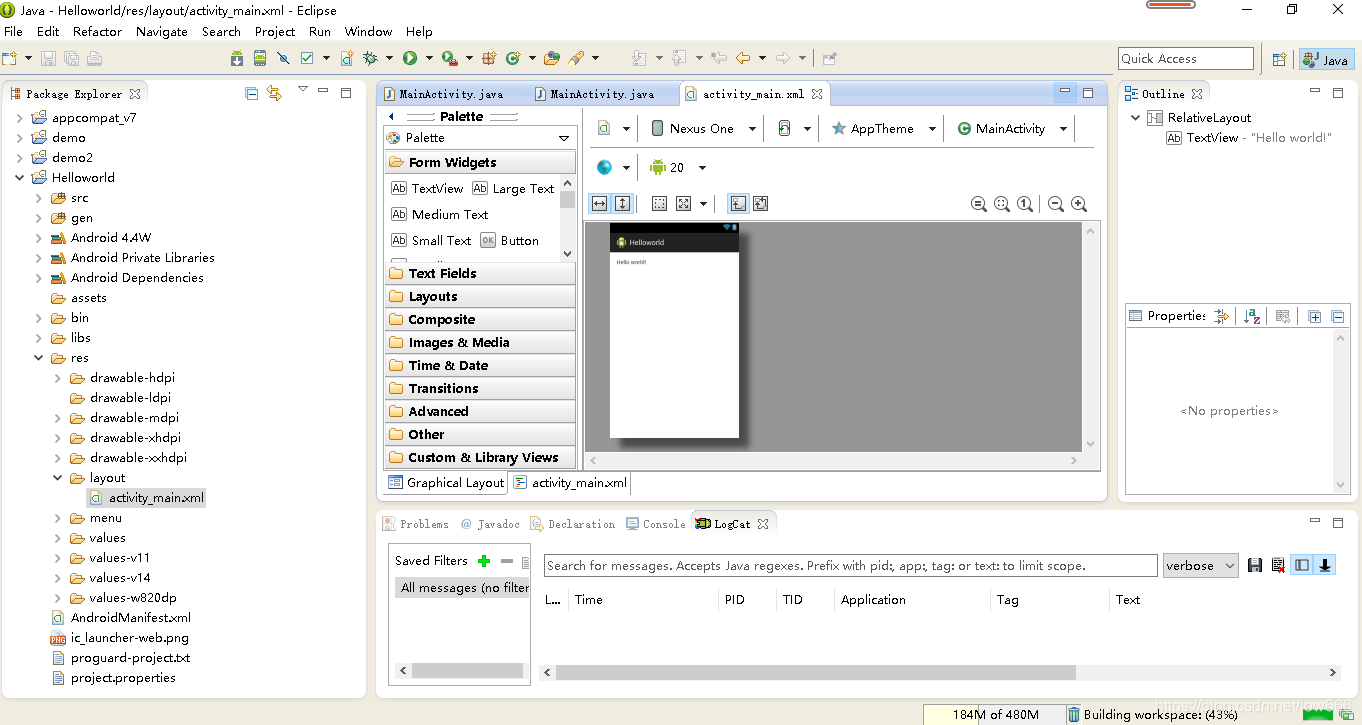Screen dimensions: 1362x725
Task: Open the verbose log level dropdown
Action: pyautogui.click(x=1200, y=565)
